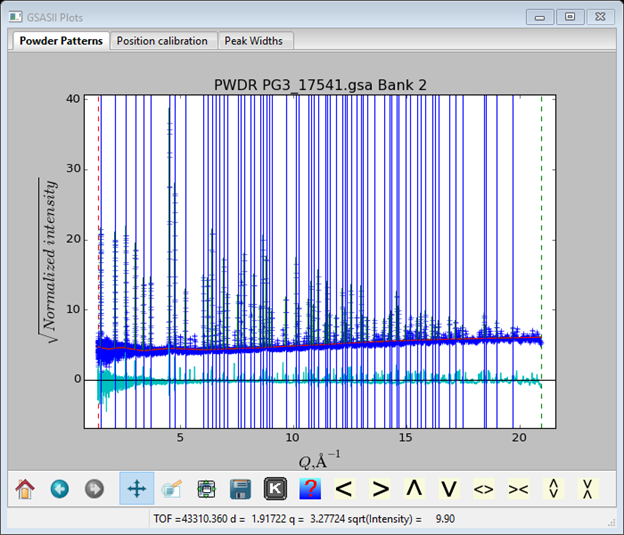624x535 pixels.
Task: Save the figure with floppy icon
Action: pos(240,489)
